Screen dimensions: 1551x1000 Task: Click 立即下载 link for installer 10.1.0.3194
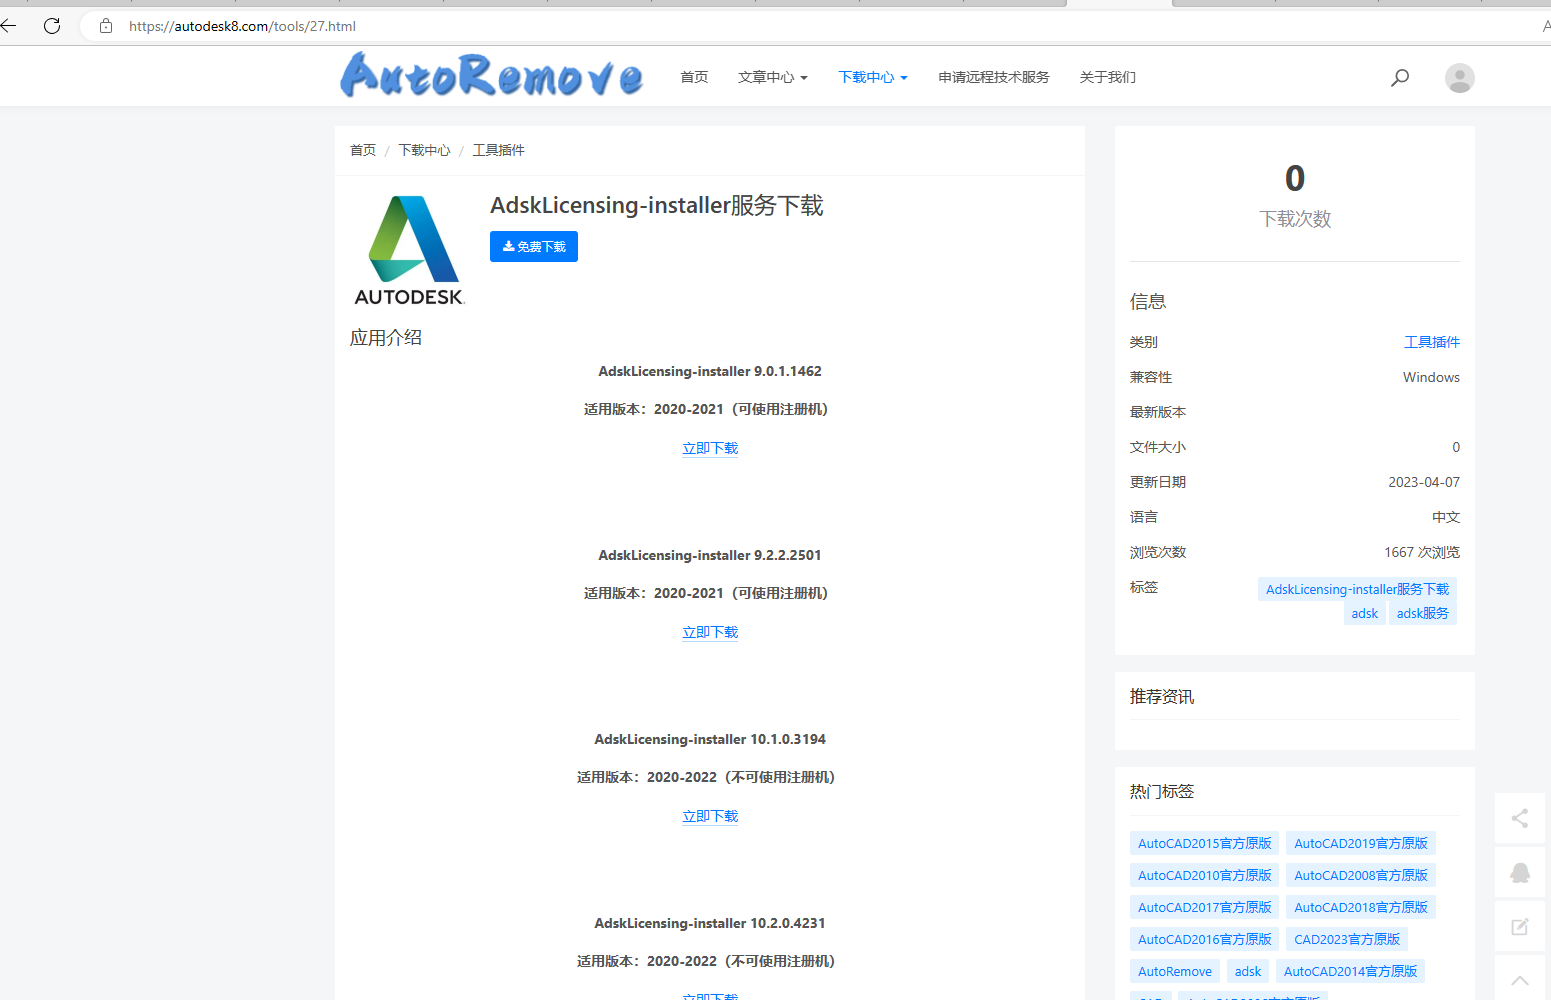(710, 816)
